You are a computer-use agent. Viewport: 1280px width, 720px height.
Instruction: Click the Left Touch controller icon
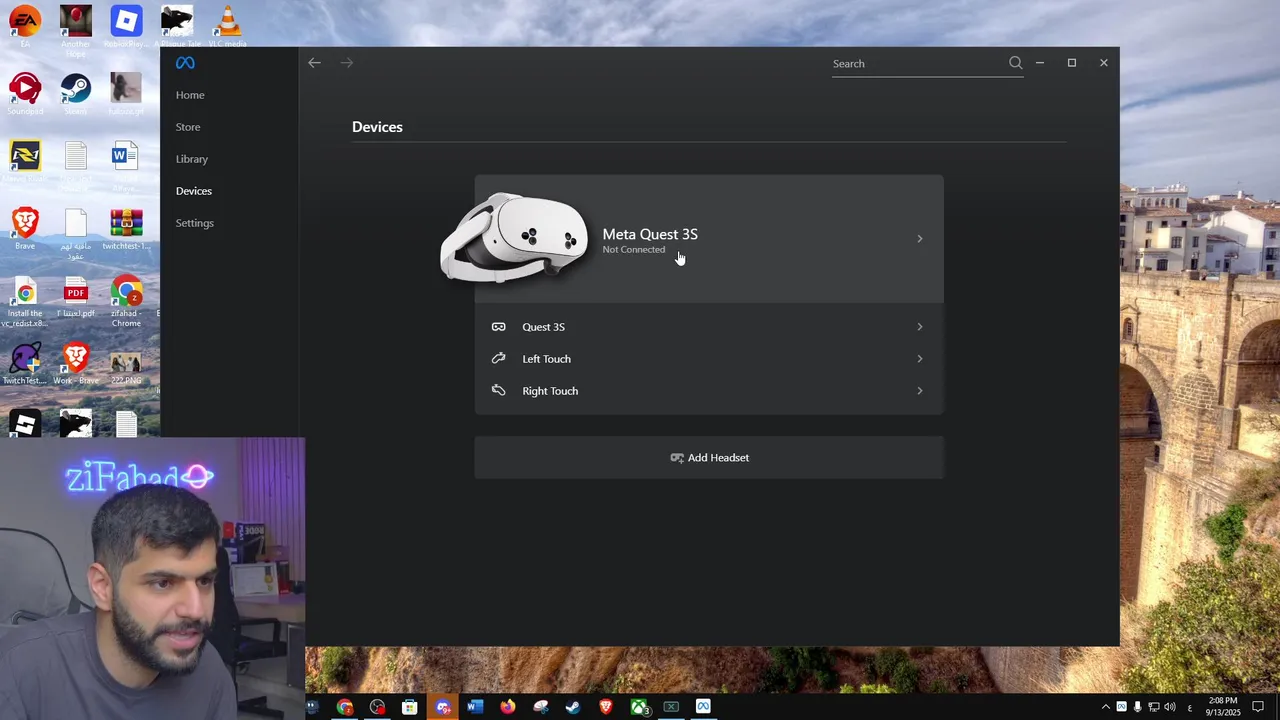(498, 358)
